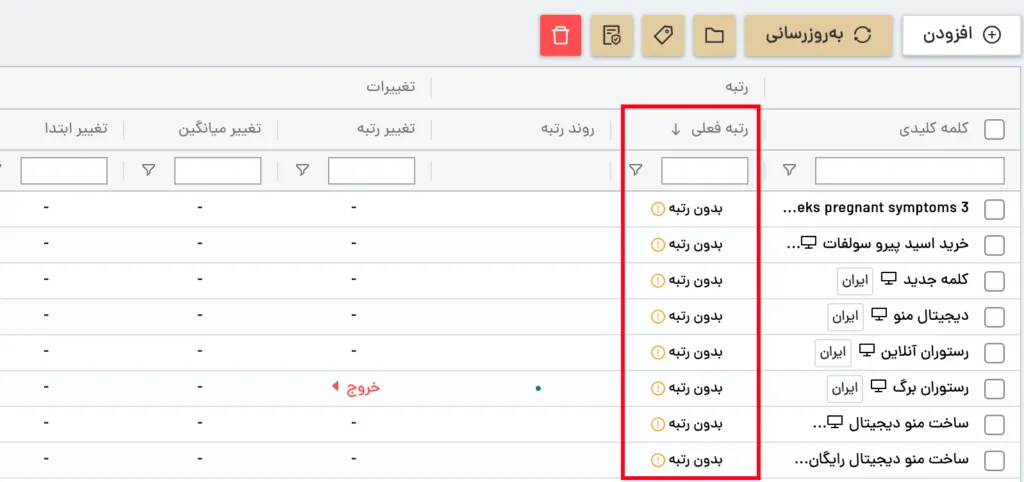Click desktop monitor icon beside دیجیتال منو
The height and width of the screenshot is (482, 1024).
pos(880,315)
